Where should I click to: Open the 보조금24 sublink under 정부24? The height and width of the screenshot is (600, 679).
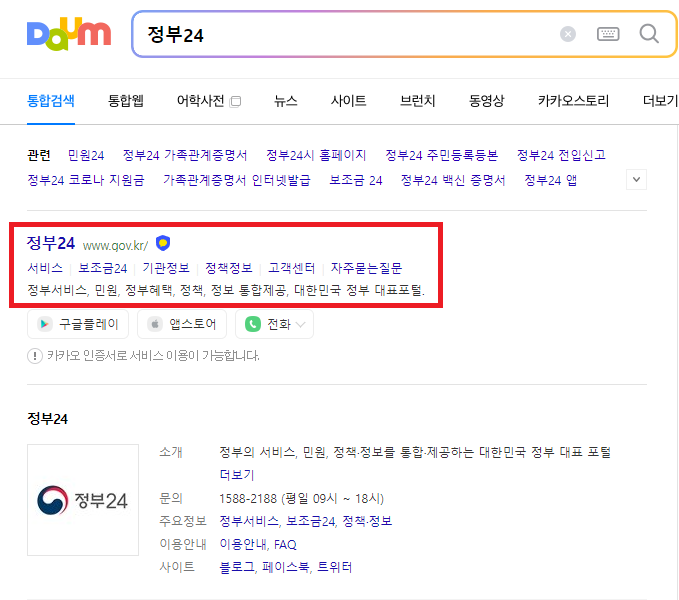pos(103,268)
